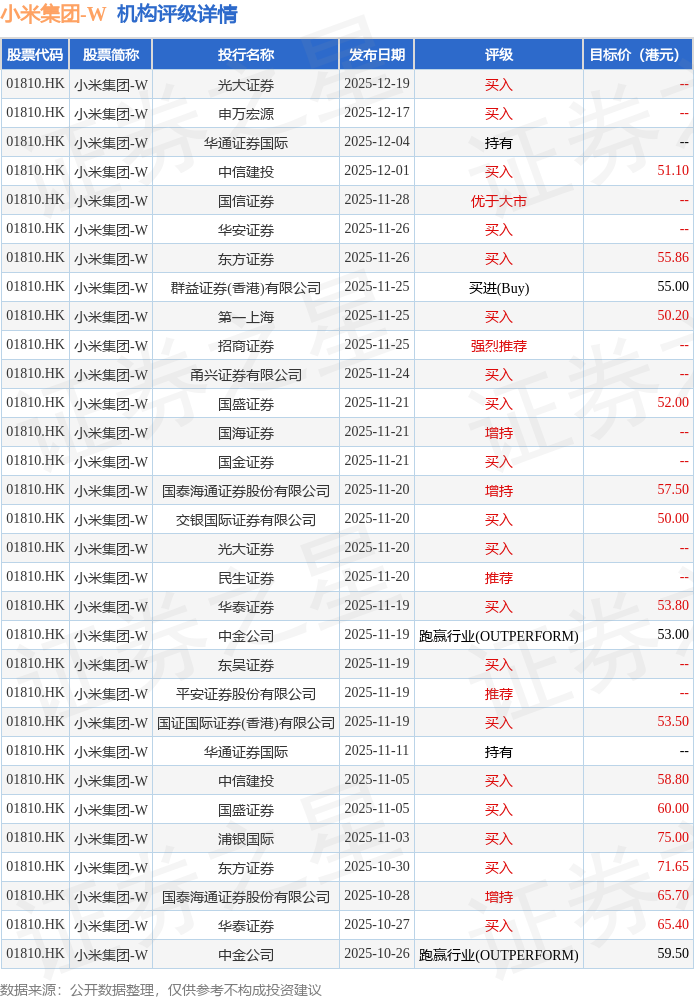Click target price 55.00
The width and height of the screenshot is (694, 999).
tap(673, 287)
